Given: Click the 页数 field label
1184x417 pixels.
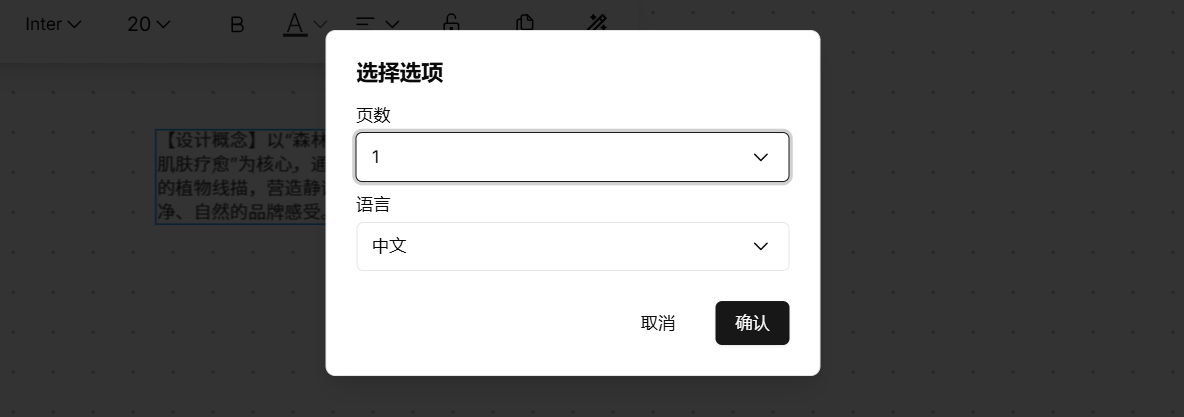Looking at the screenshot, I should click(373, 115).
